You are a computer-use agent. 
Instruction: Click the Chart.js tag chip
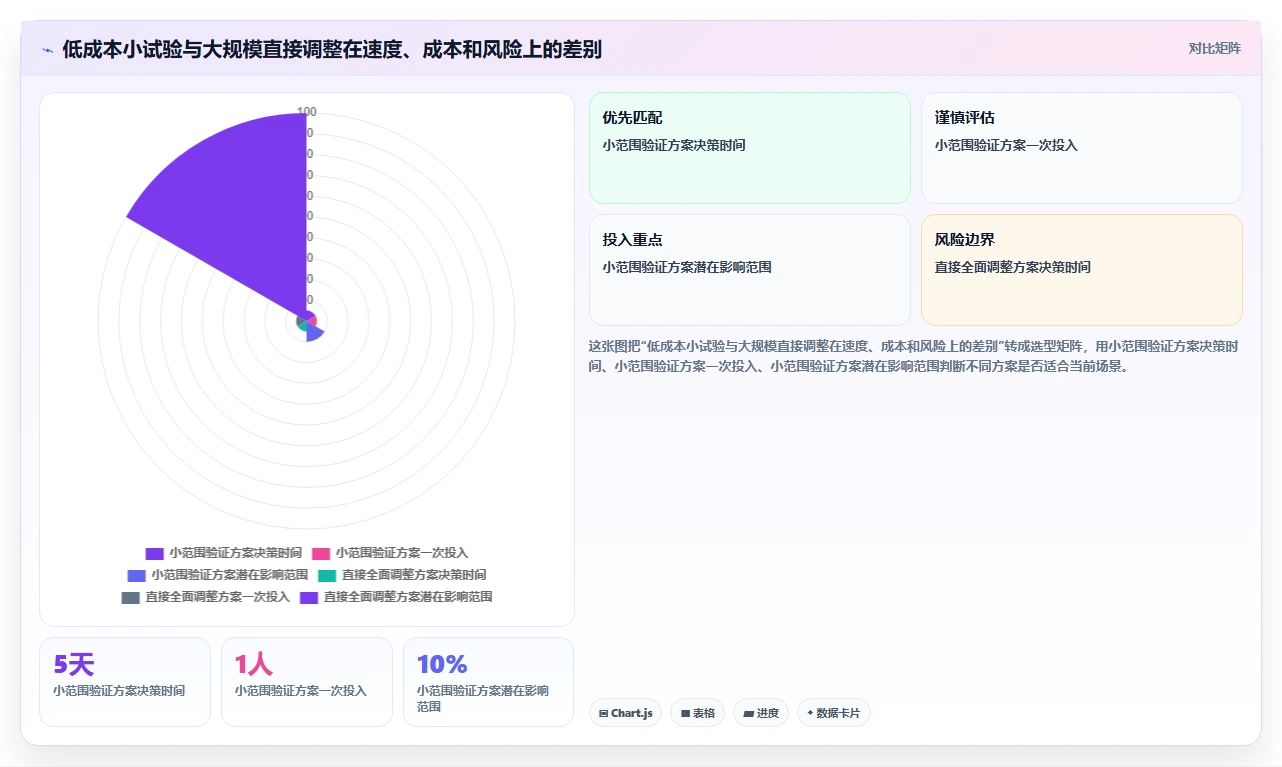pos(625,713)
